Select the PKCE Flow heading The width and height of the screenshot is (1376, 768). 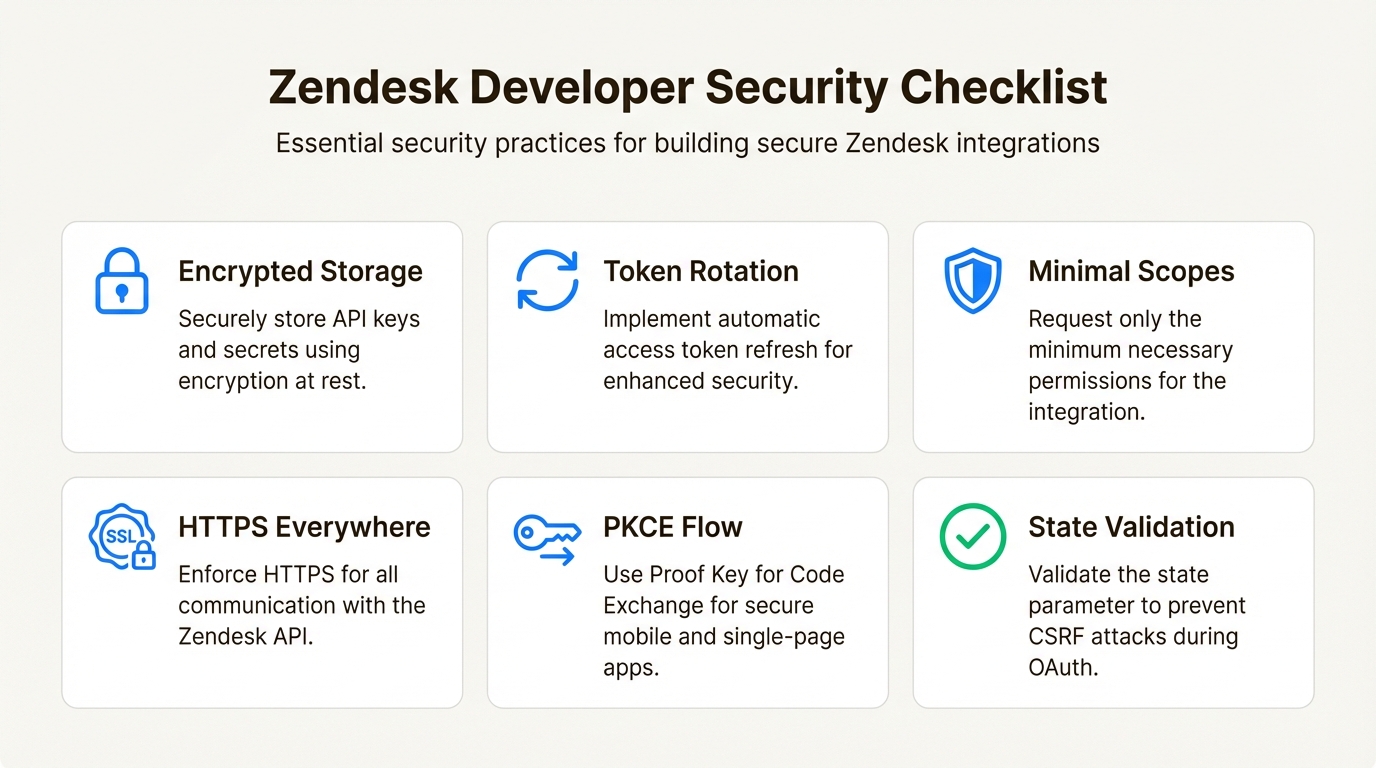pos(672,527)
